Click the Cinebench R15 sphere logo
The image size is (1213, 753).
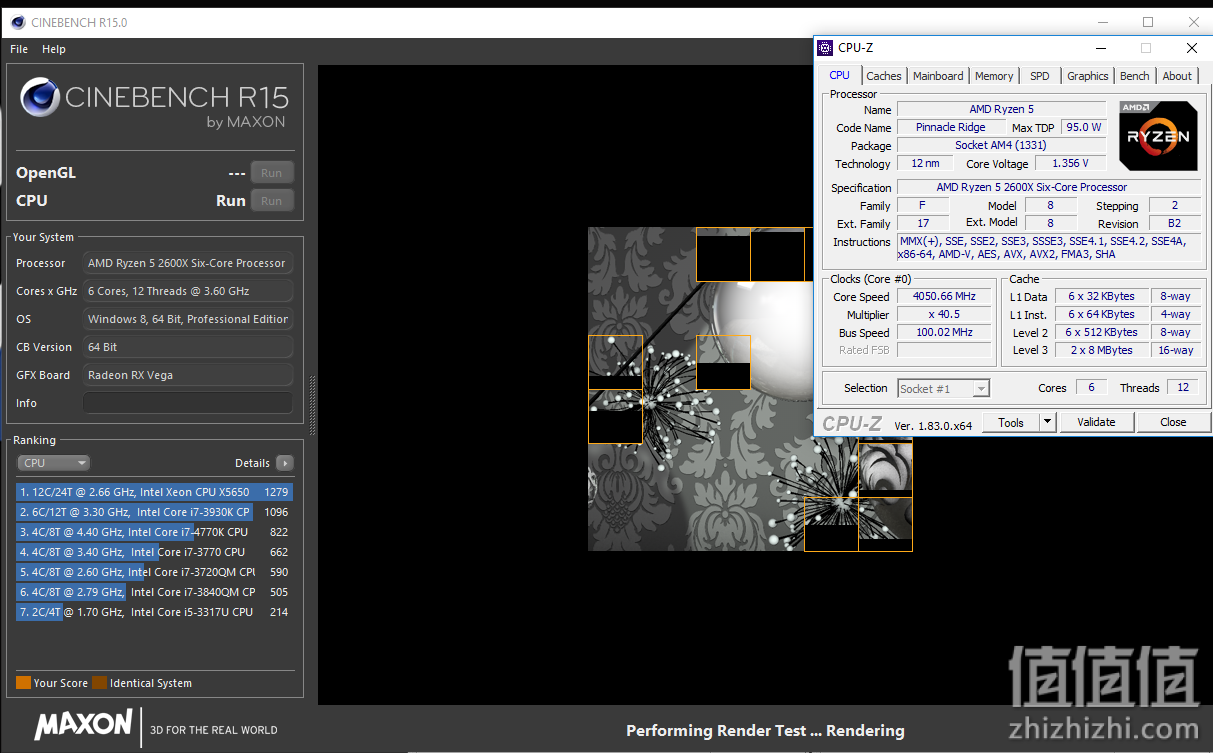click(40, 98)
